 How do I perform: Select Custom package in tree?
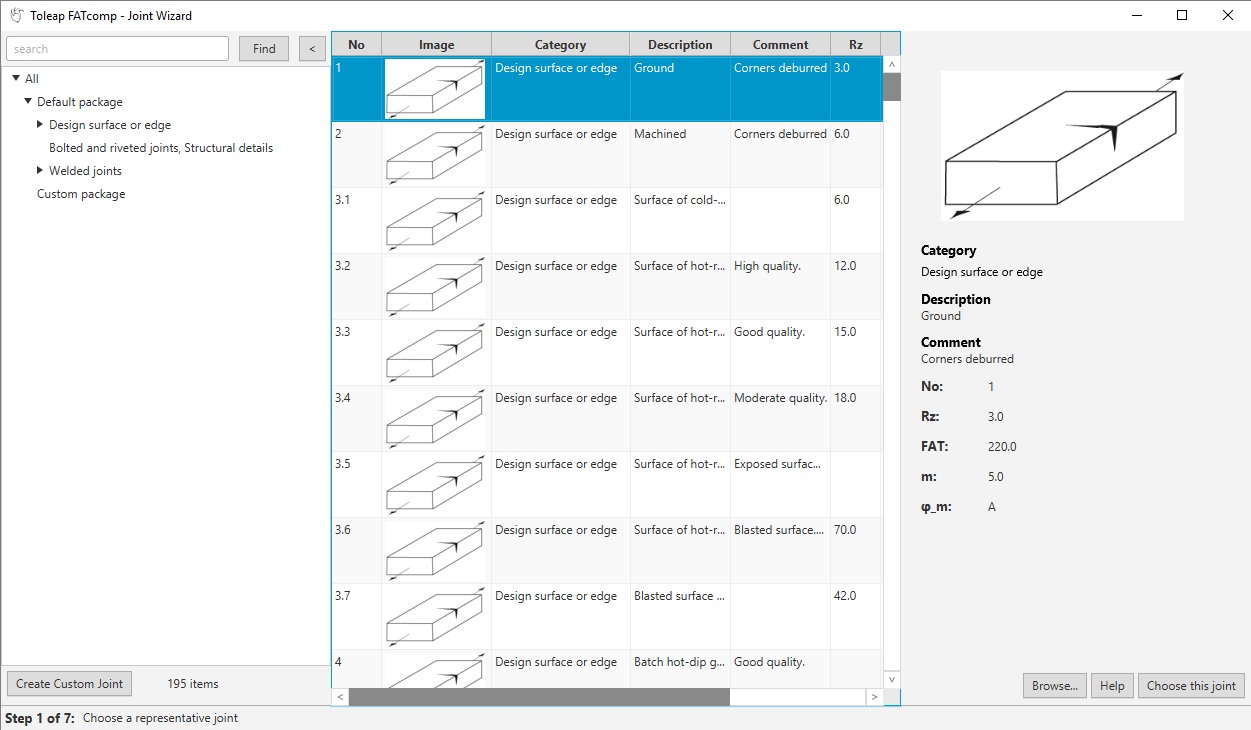click(81, 194)
